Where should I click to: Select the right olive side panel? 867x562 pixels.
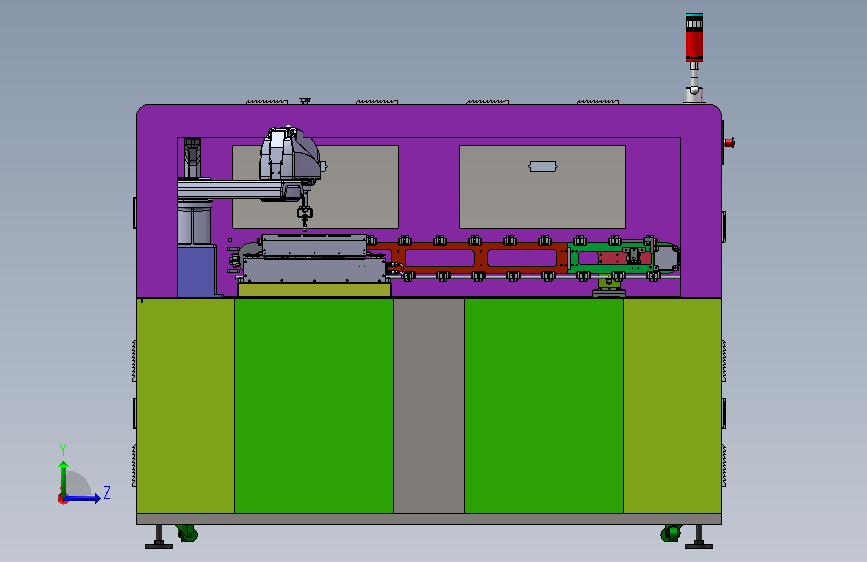(672, 405)
